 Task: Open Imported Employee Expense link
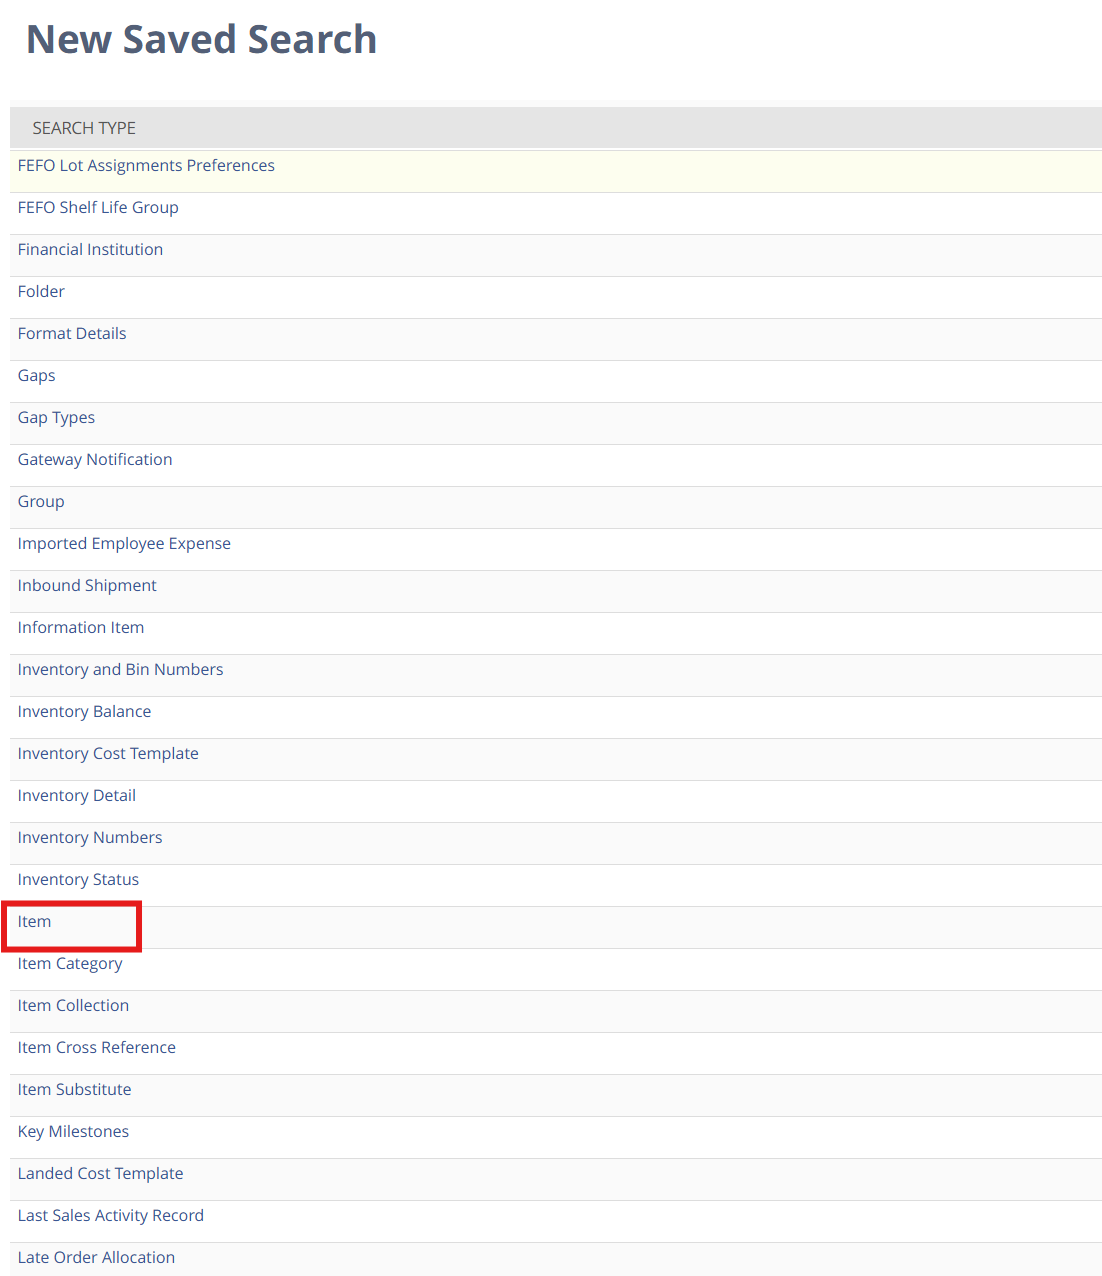[124, 544]
